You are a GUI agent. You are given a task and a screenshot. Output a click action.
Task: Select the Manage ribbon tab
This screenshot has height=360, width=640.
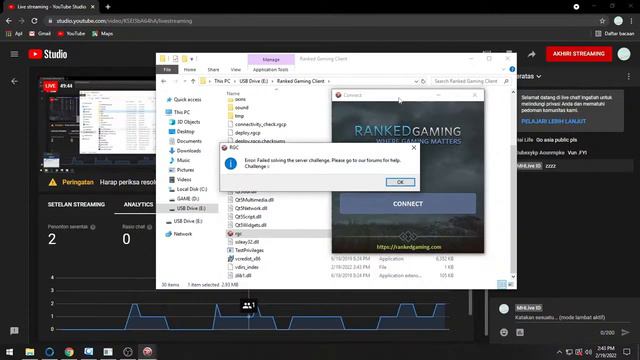271,60
